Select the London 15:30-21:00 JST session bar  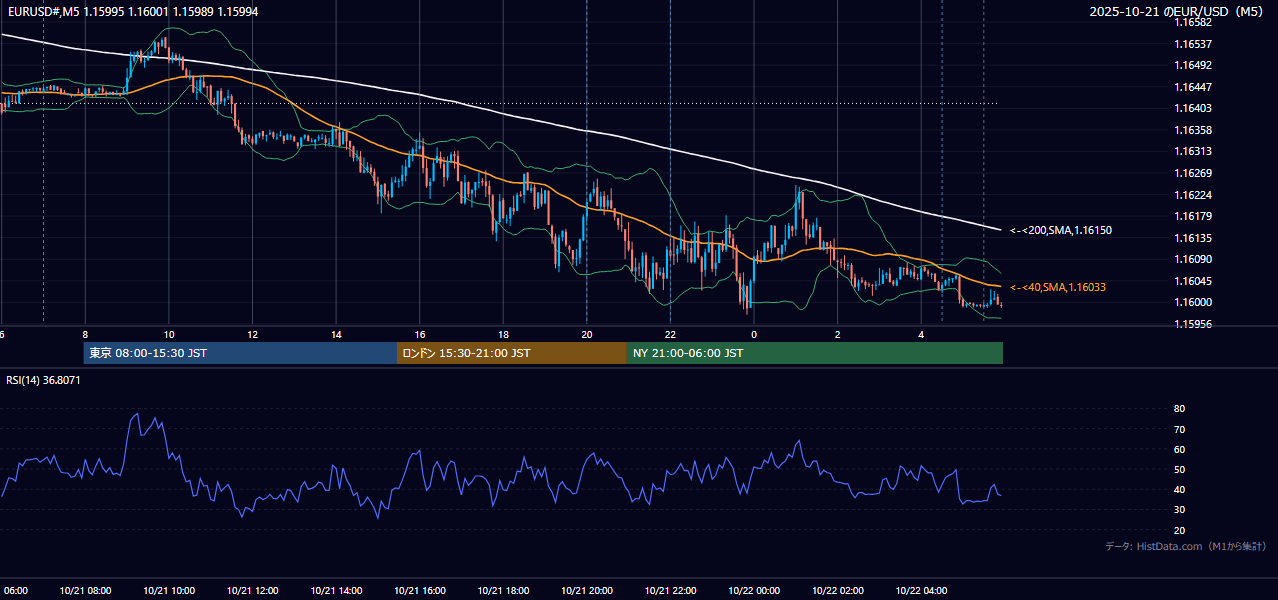pos(512,353)
